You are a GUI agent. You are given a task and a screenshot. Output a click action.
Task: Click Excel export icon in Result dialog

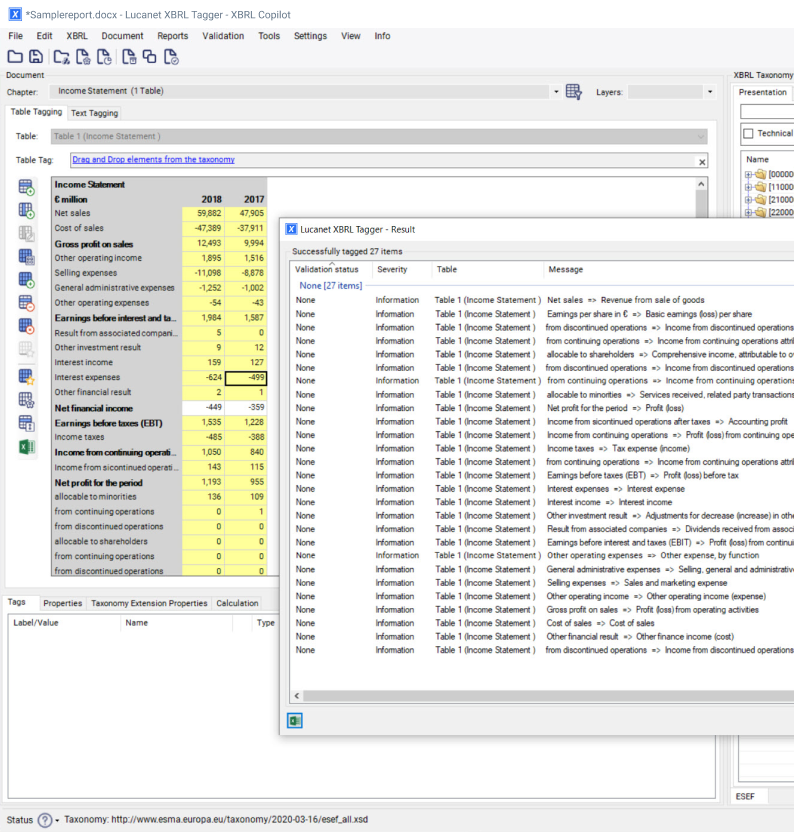(295, 720)
